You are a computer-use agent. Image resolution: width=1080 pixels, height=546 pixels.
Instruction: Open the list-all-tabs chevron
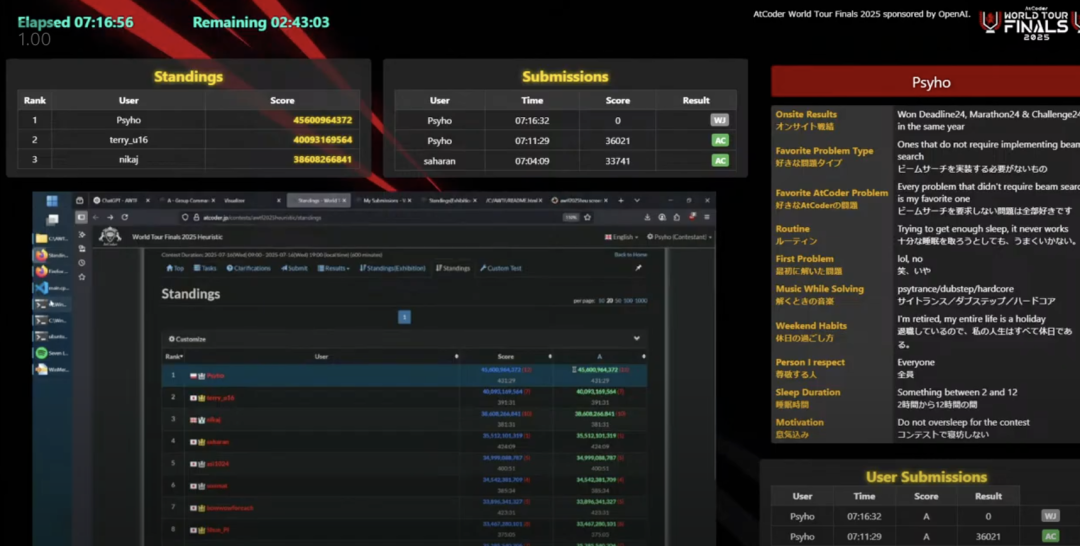[637, 200]
